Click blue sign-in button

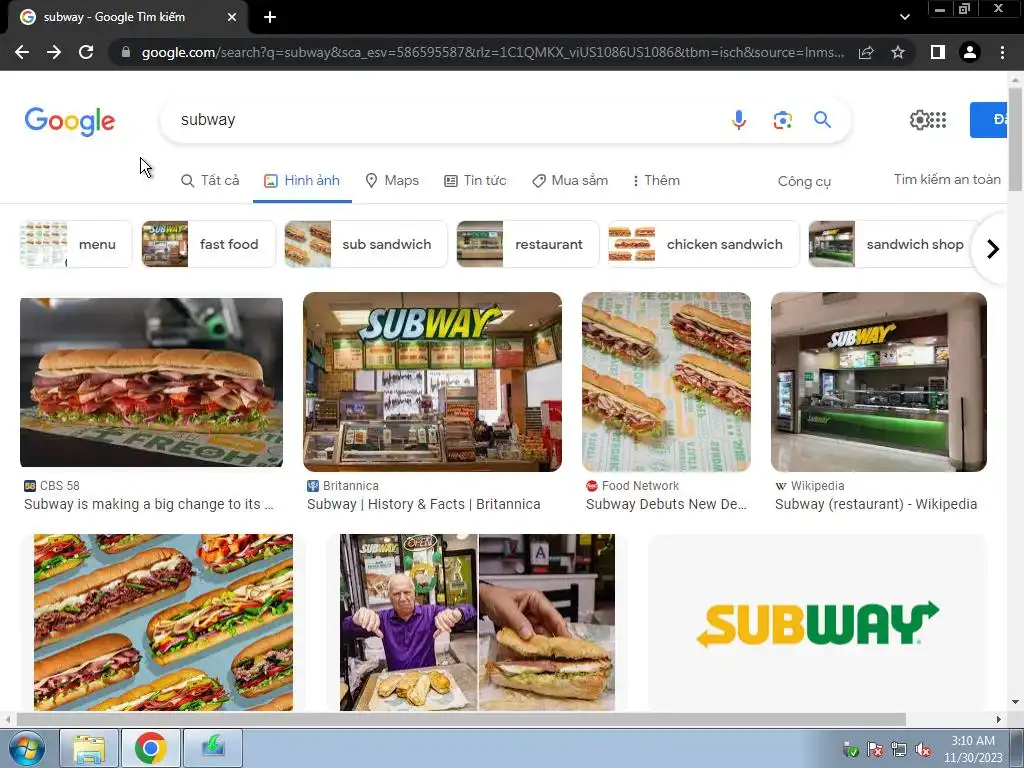click(989, 120)
